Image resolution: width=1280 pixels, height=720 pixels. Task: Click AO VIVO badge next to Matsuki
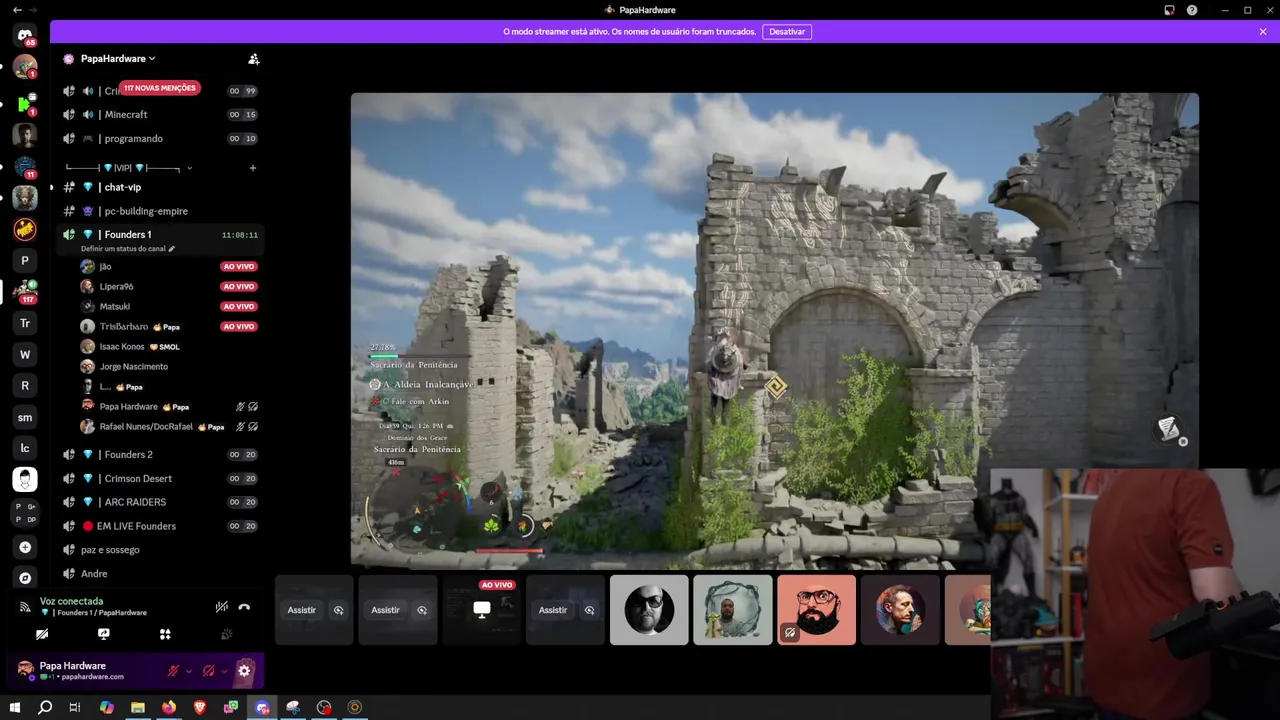239,307
